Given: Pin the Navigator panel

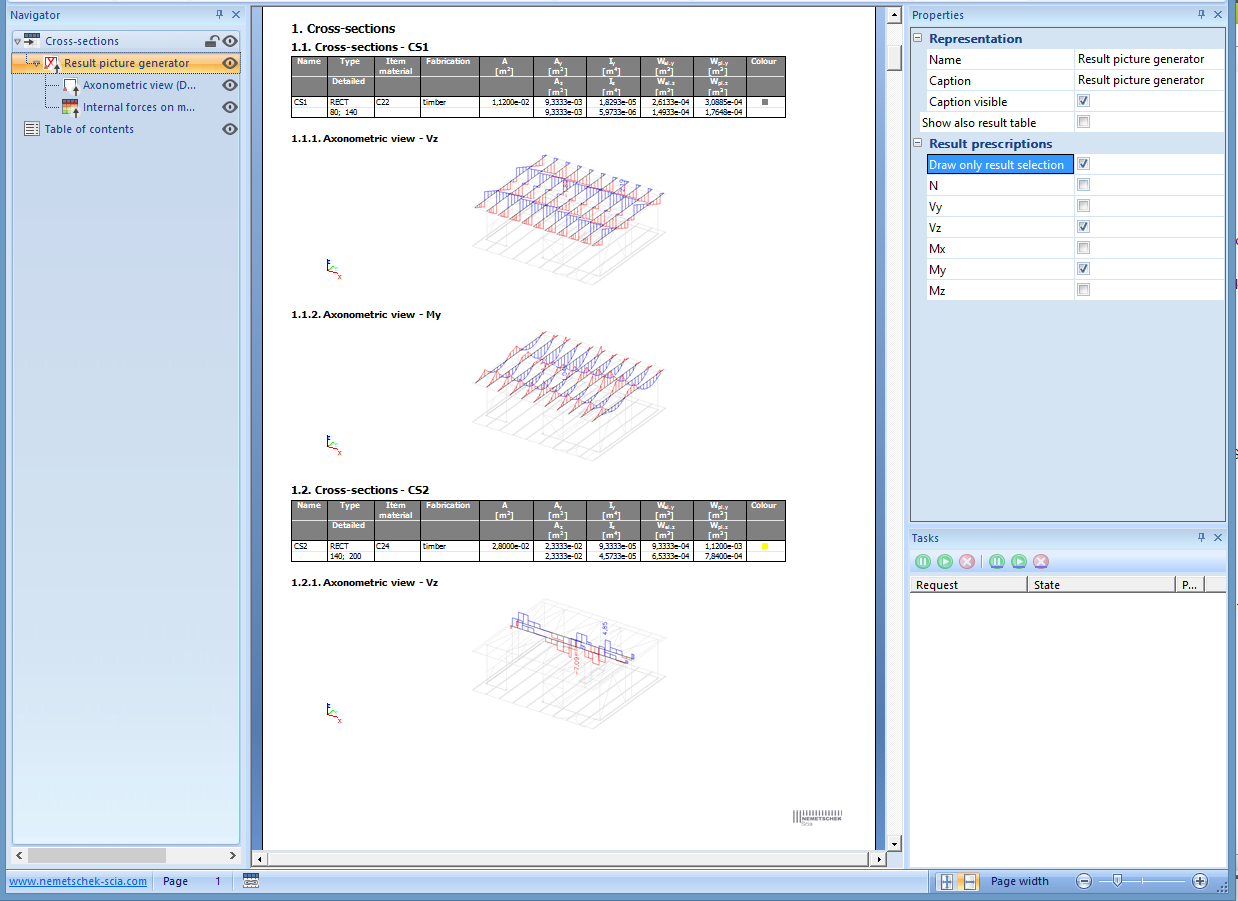Looking at the screenshot, I should point(219,15).
